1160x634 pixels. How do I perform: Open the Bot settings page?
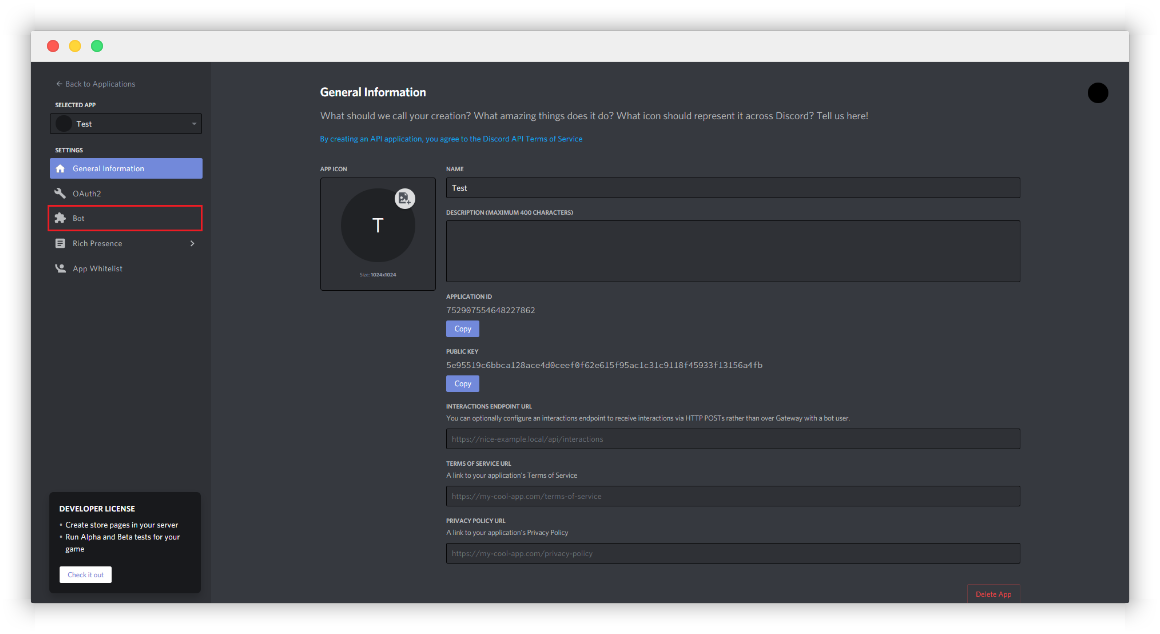[x=126, y=218]
